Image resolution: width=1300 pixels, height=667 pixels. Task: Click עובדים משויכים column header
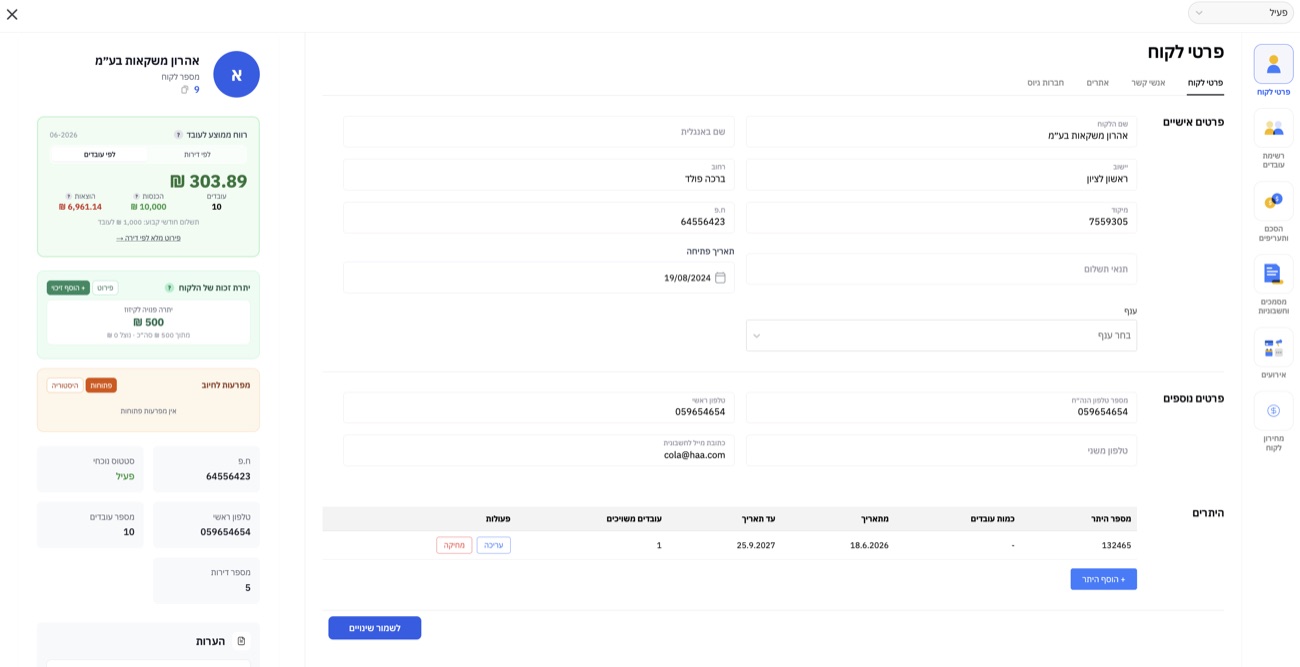tap(634, 519)
